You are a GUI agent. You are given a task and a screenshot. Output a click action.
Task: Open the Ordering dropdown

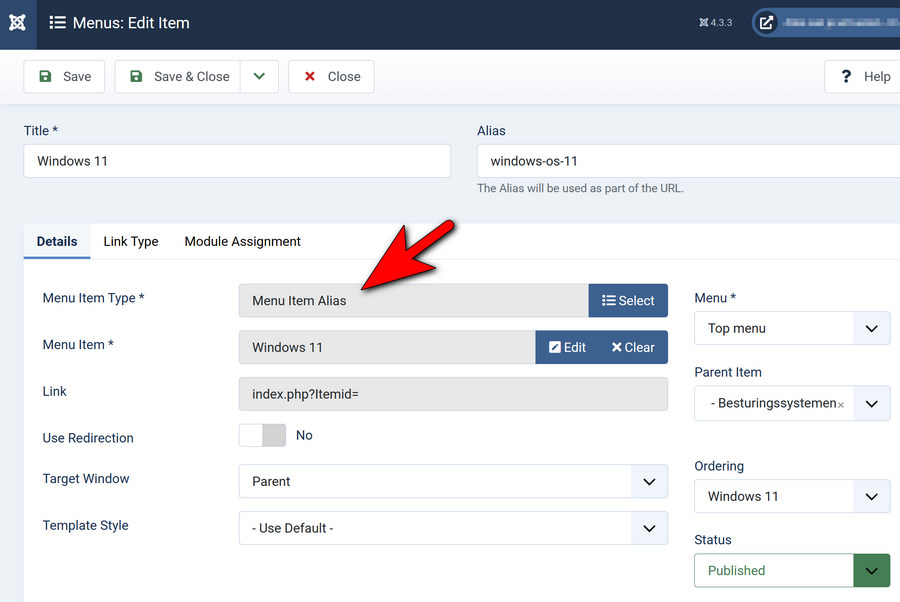792,496
